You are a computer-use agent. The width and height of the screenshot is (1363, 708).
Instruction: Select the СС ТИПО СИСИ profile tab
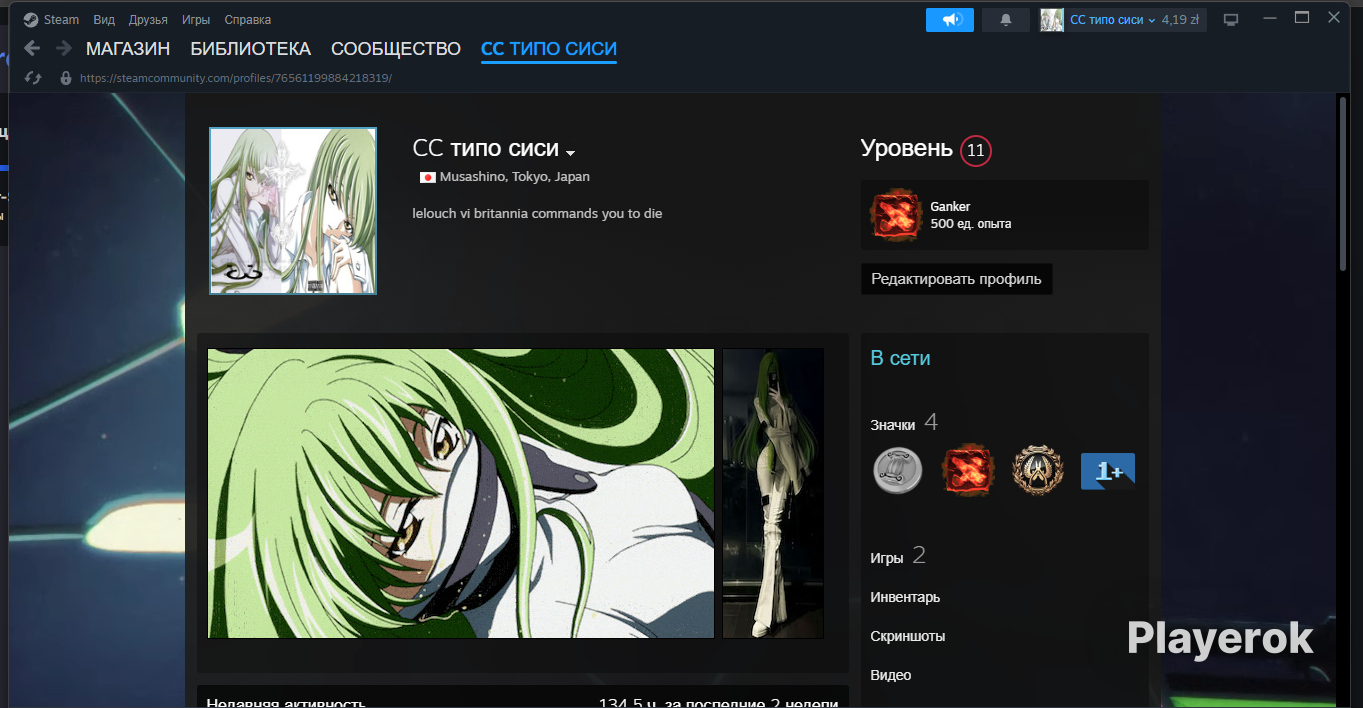coord(549,49)
